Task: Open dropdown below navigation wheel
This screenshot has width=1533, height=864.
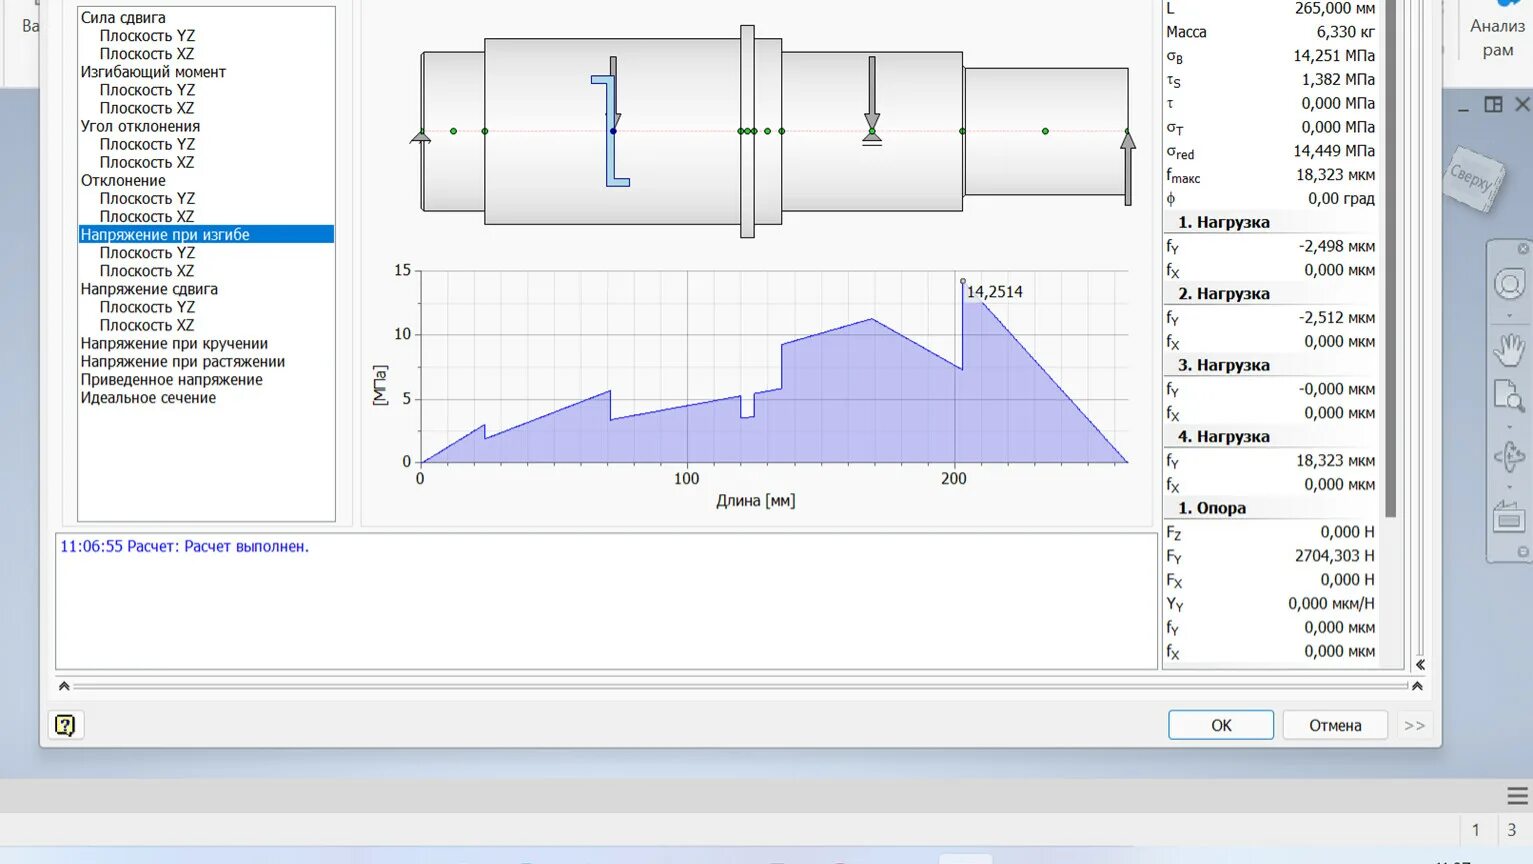Action: [1509, 316]
